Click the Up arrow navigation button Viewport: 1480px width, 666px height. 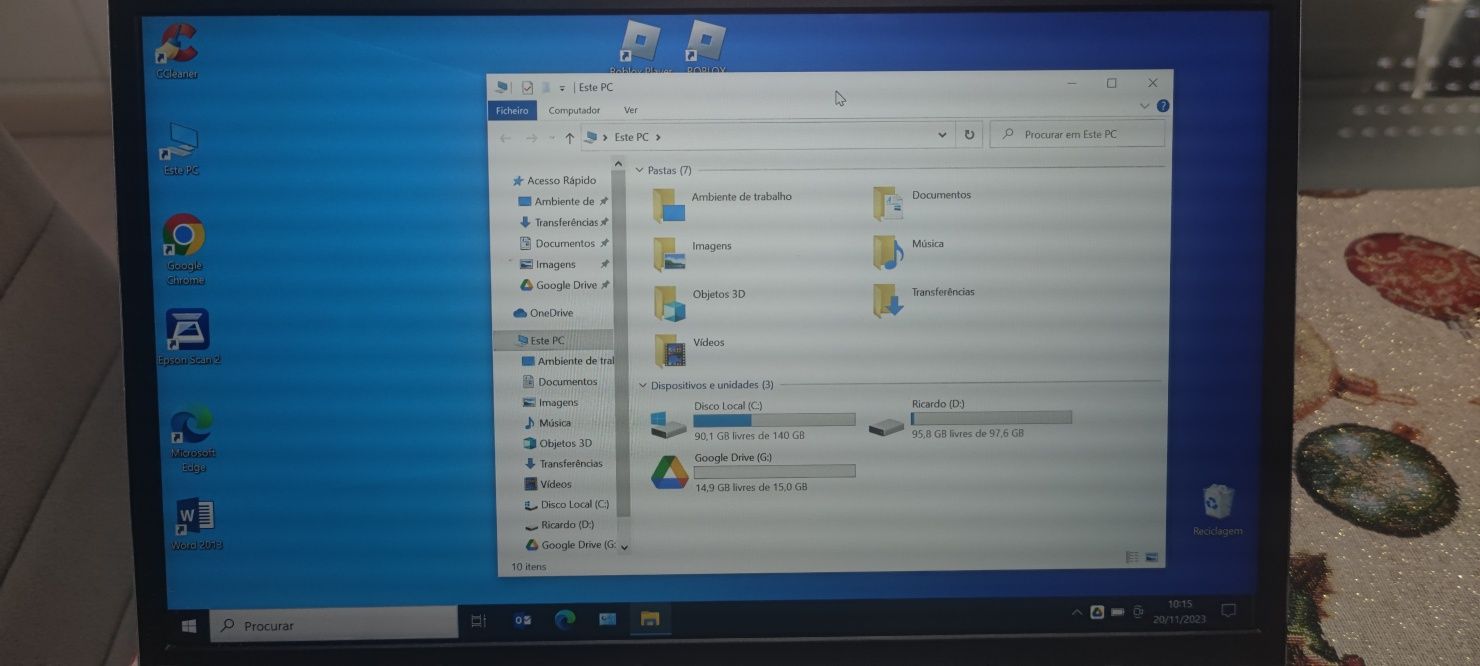point(569,138)
